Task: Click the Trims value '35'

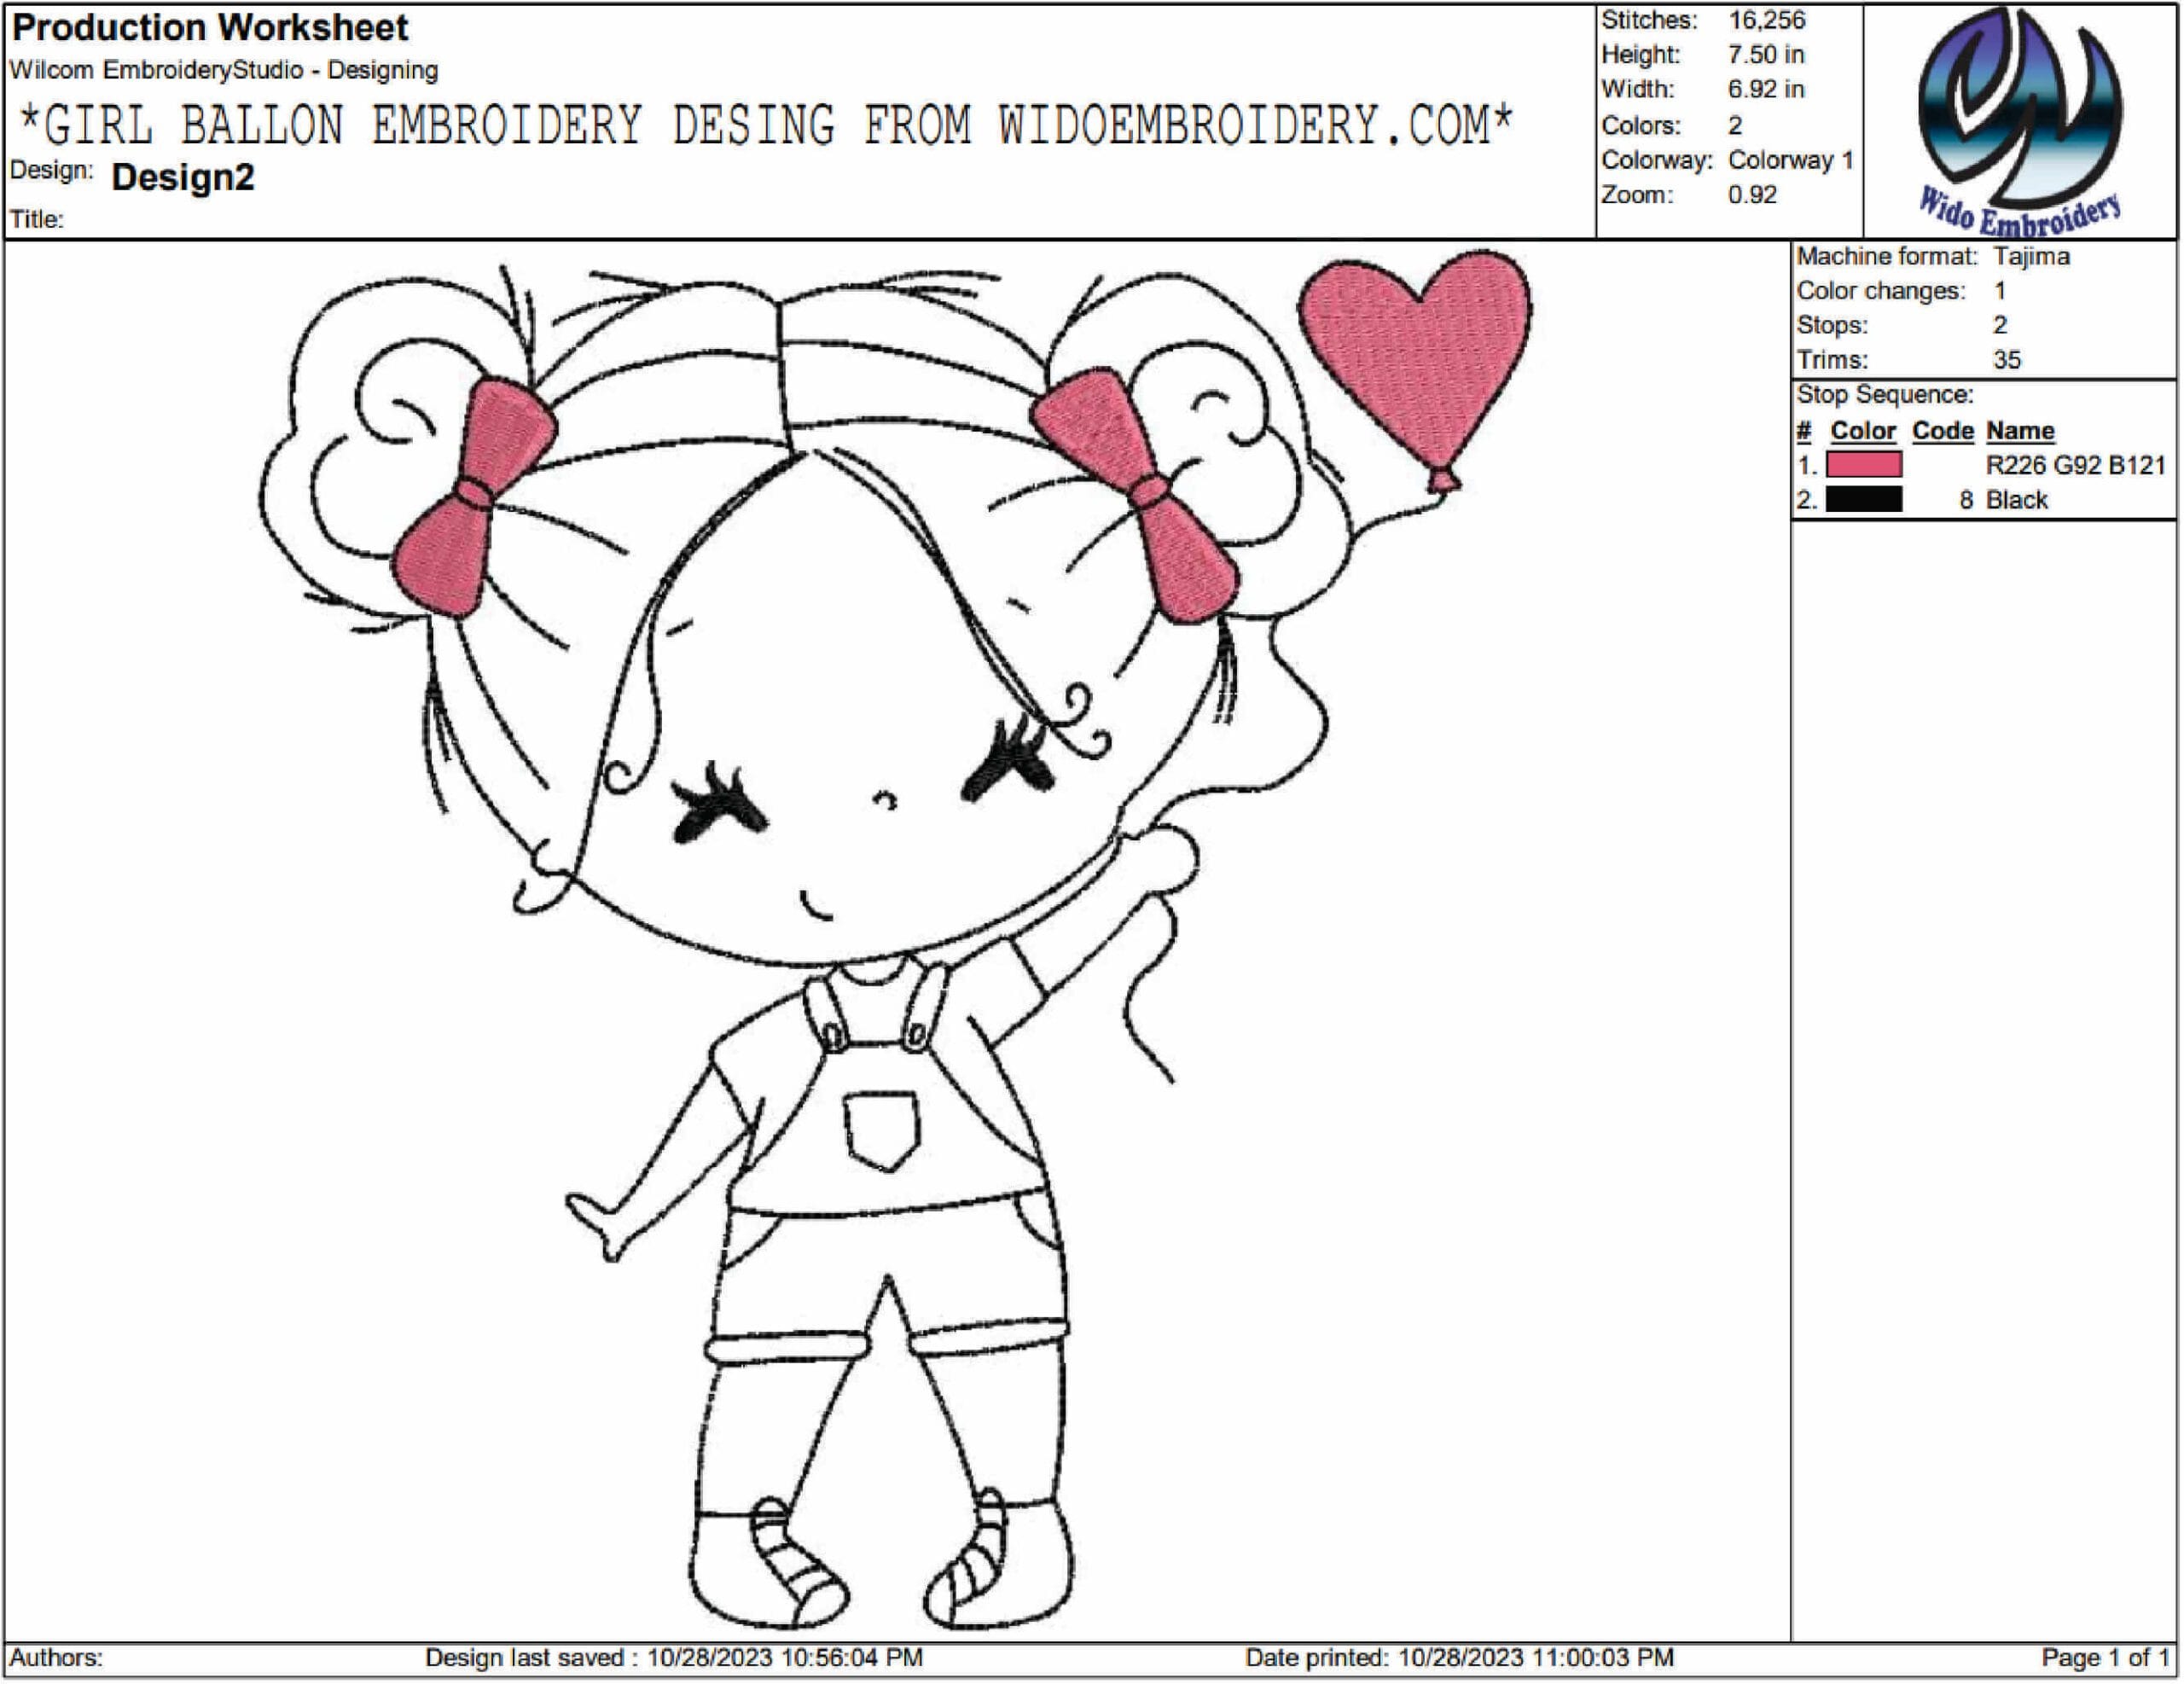Action: click(x=2006, y=360)
